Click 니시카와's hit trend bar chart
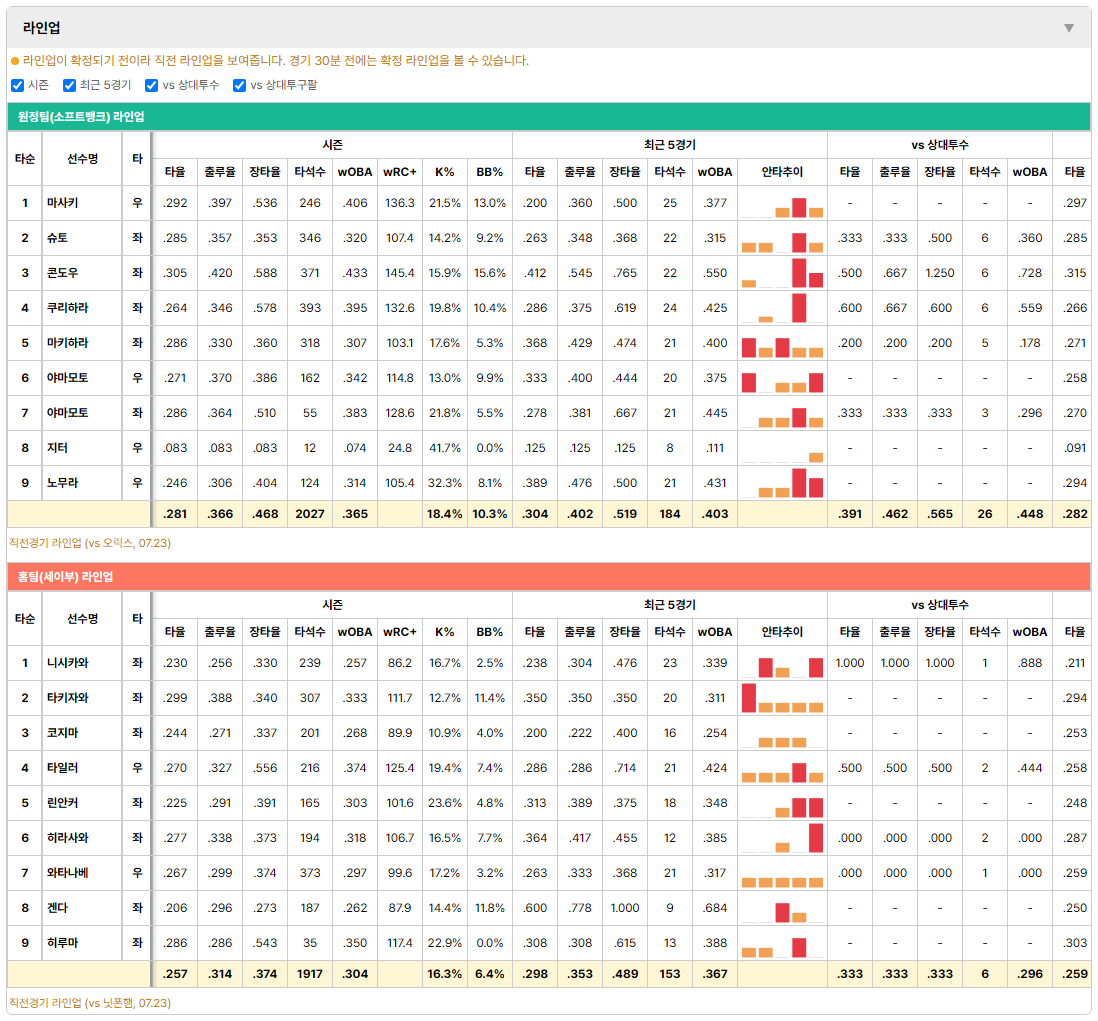Screen dimensions: 1098x1021 (782, 663)
